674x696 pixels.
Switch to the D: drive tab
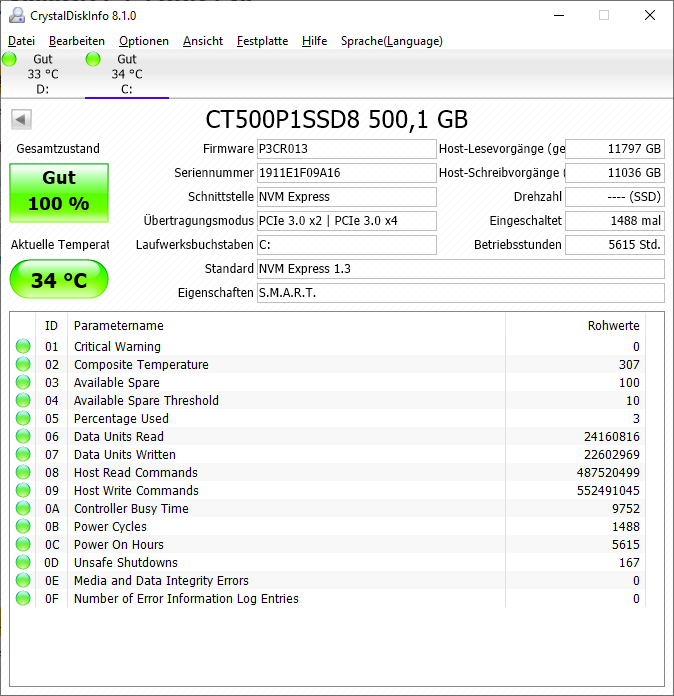(x=43, y=74)
